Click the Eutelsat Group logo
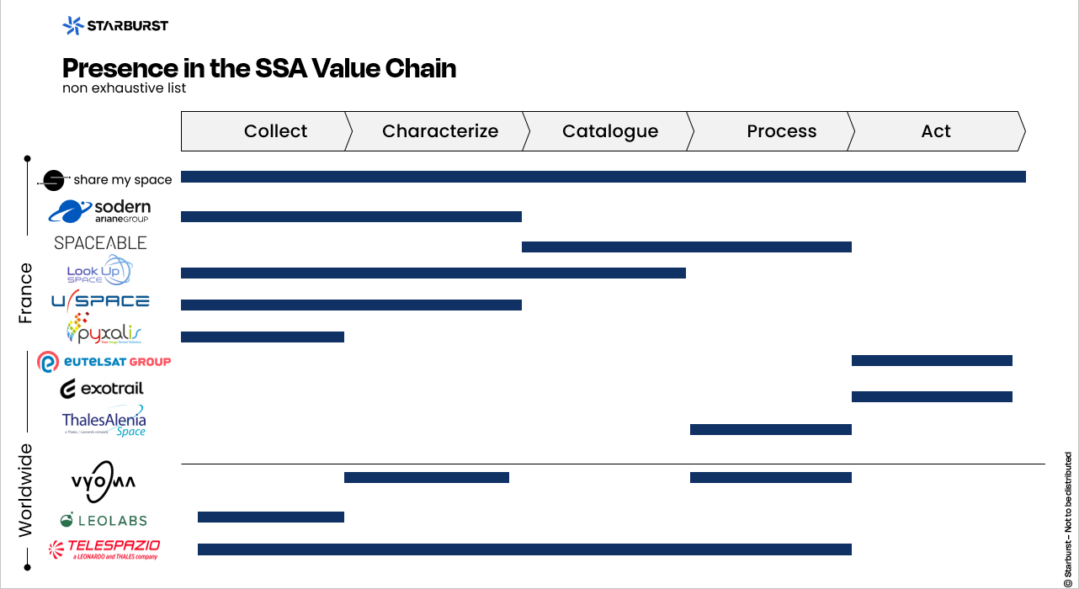The width and height of the screenshot is (1079, 589). point(104,361)
